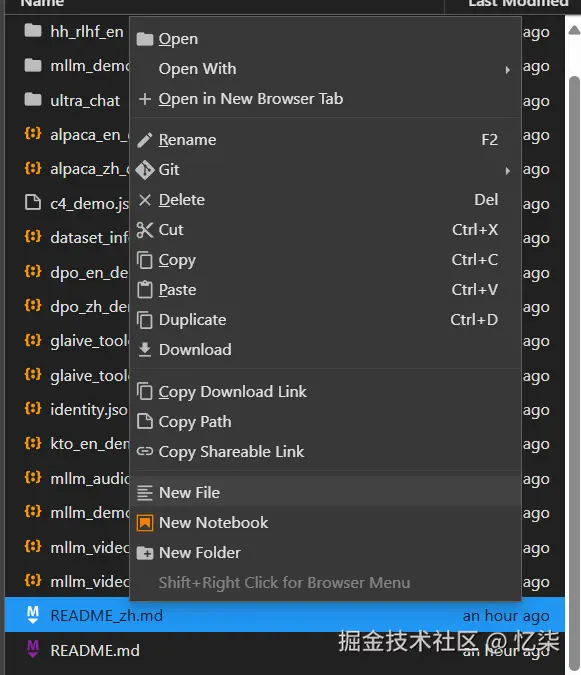Click the pencil icon beside Rename

click(145, 140)
